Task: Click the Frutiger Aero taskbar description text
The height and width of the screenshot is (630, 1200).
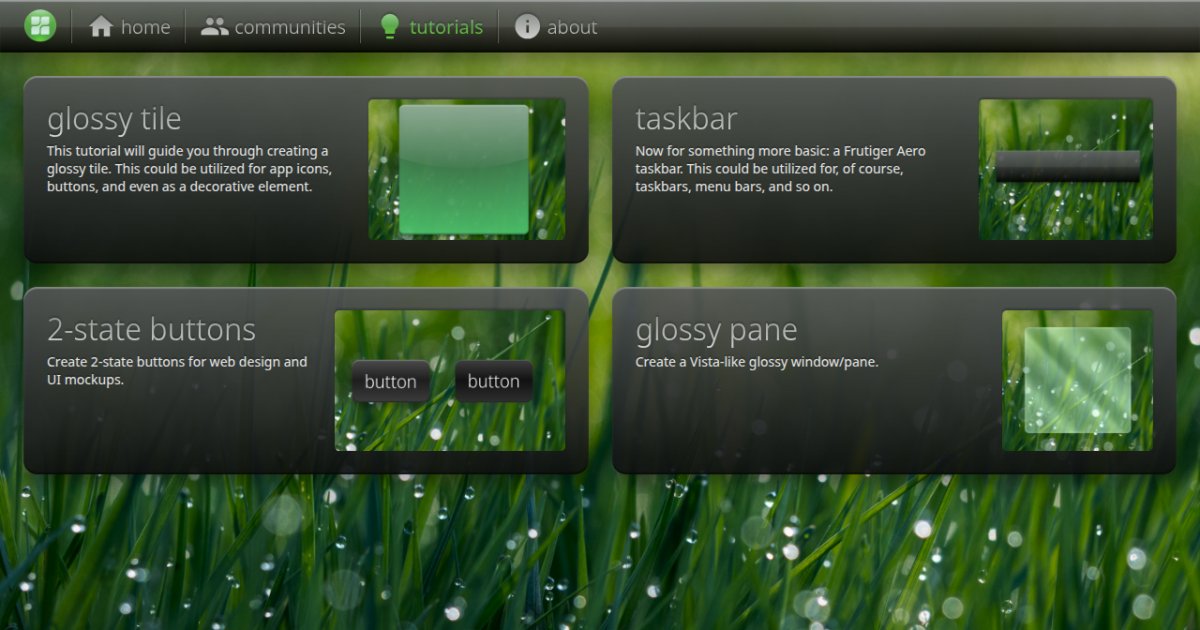Action: tap(780, 169)
